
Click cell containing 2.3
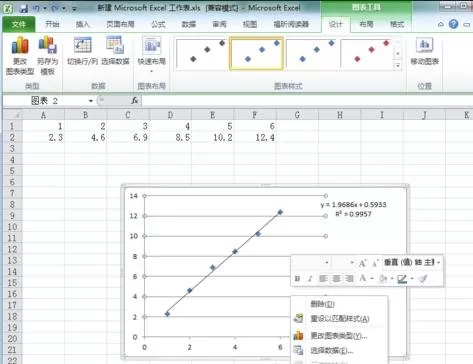(43, 137)
